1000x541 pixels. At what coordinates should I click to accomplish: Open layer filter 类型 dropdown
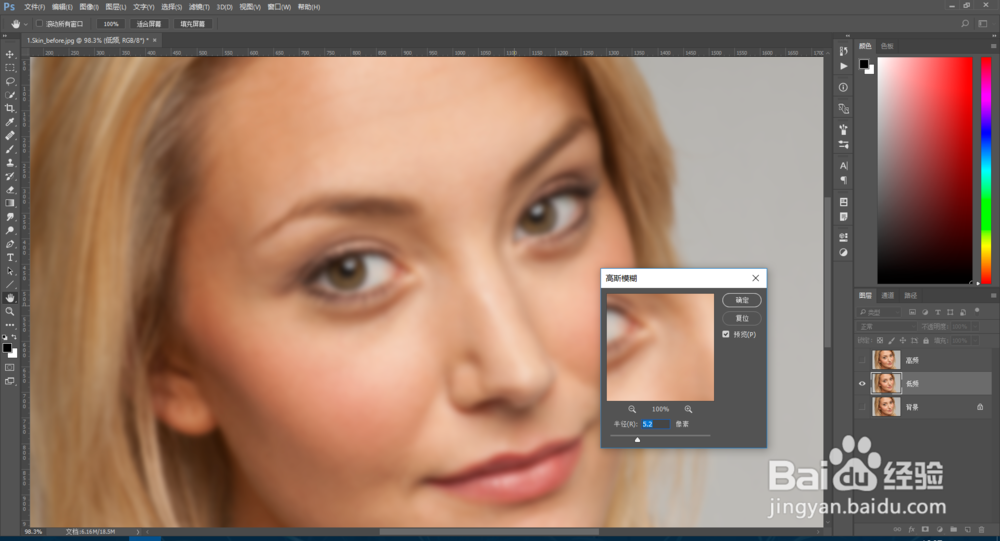click(x=879, y=312)
